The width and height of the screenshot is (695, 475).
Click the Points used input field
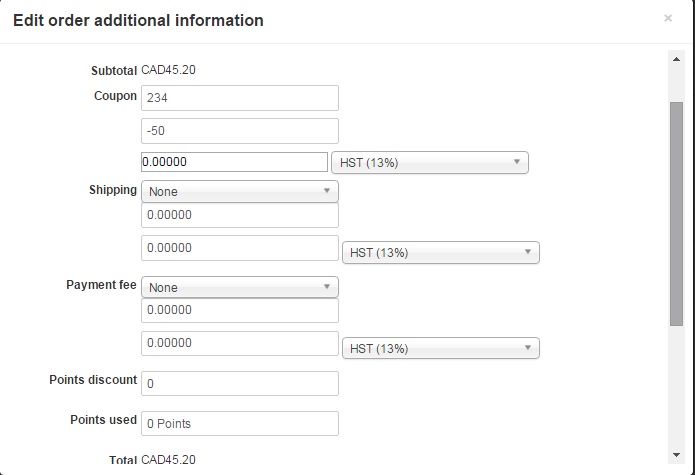coord(240,423)
